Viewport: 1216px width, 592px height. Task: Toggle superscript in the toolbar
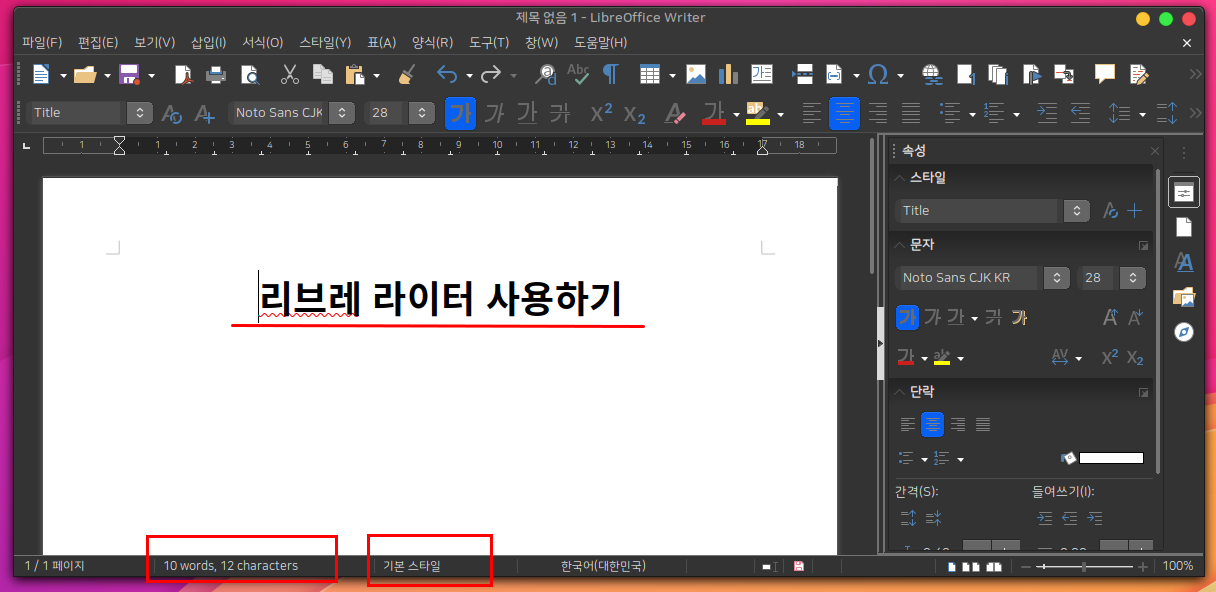[x=601, y=113]
